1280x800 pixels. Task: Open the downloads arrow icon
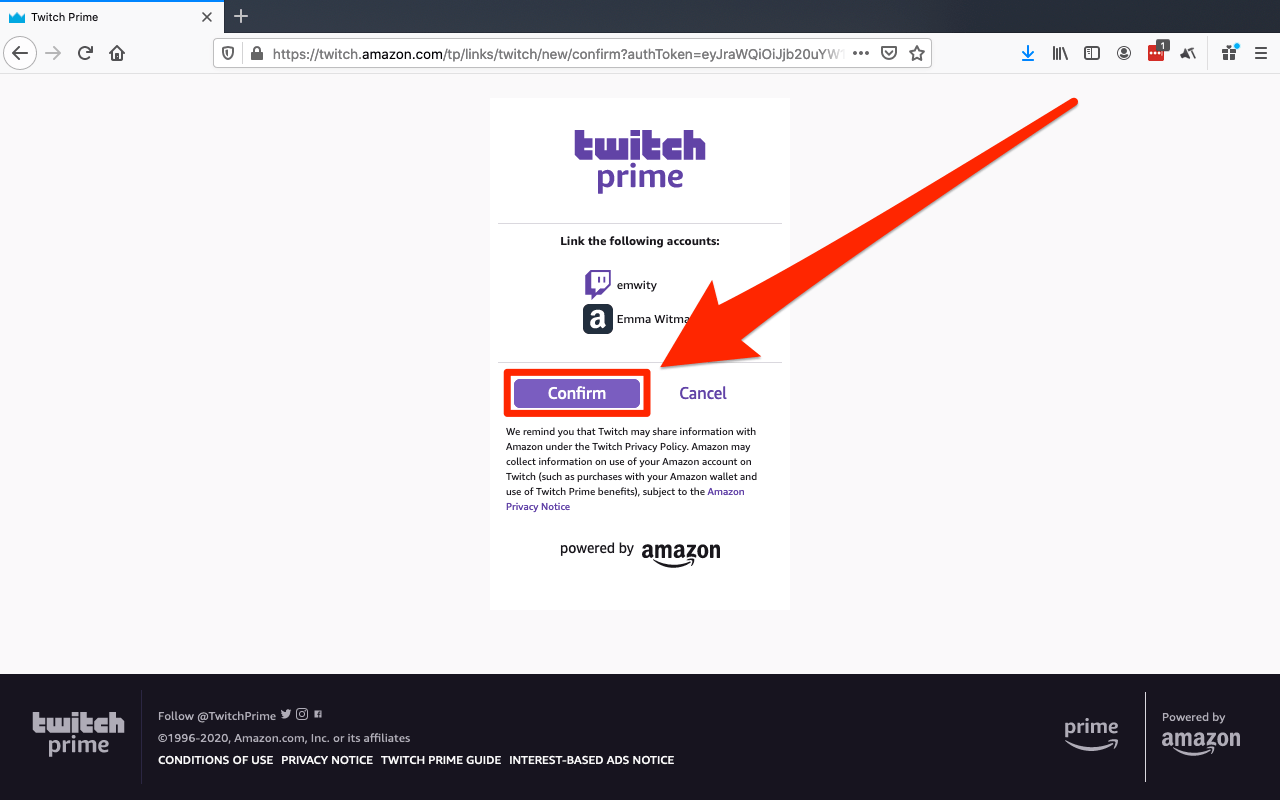tap(1028, 53)
